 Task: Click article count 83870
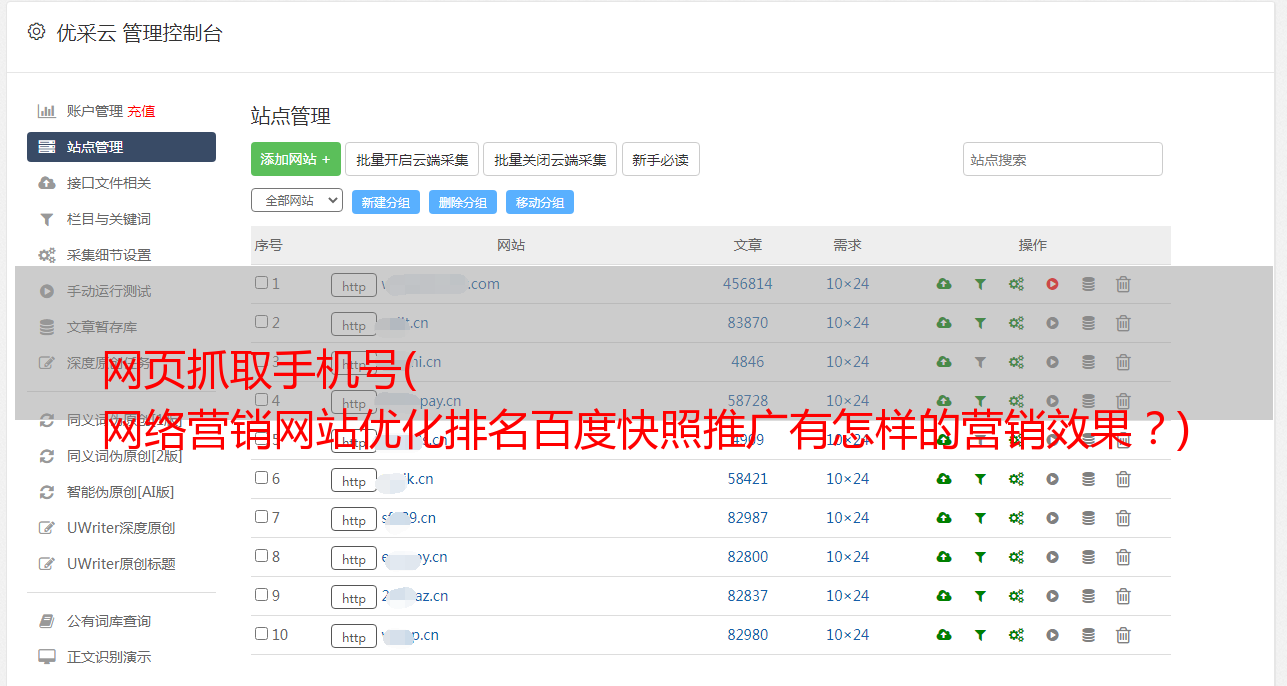click(x=748, y=323)
